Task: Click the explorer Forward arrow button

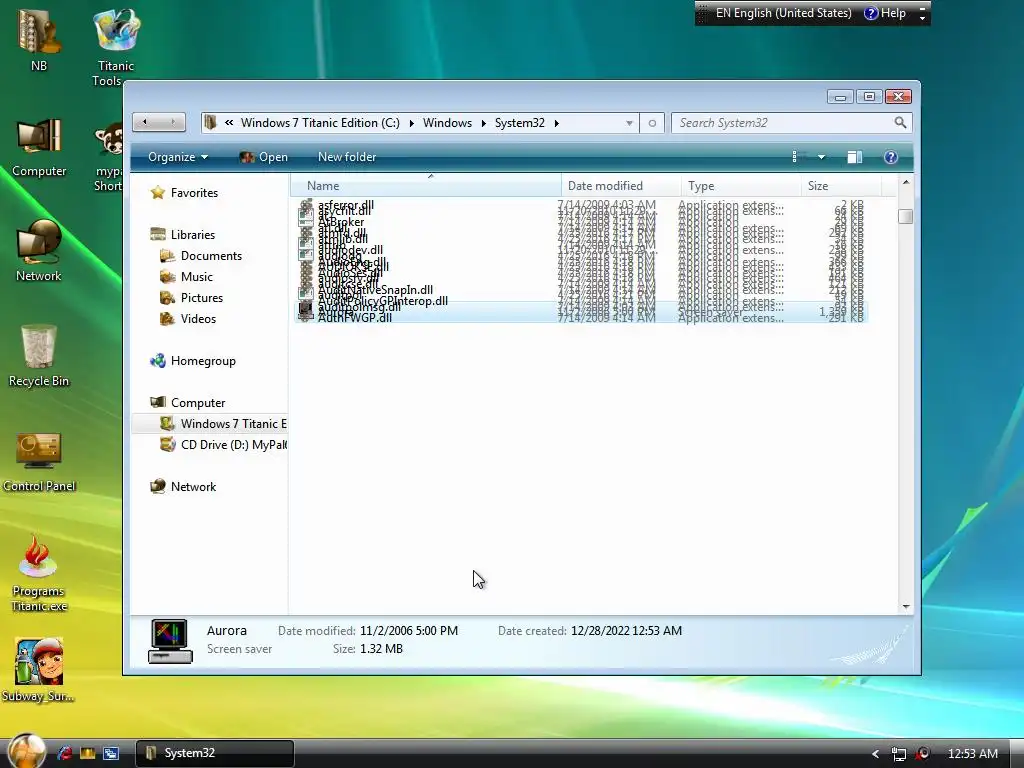Action: point(172,122)
